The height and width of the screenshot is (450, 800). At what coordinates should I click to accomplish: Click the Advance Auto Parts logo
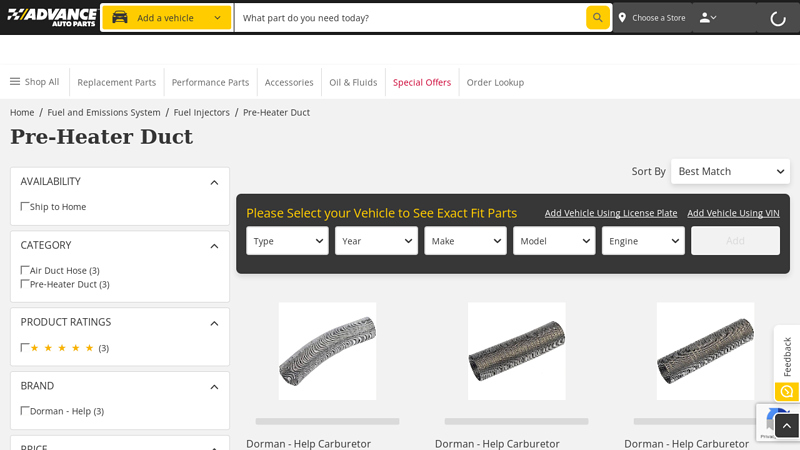pyautogui.click(x=51, y=17)
